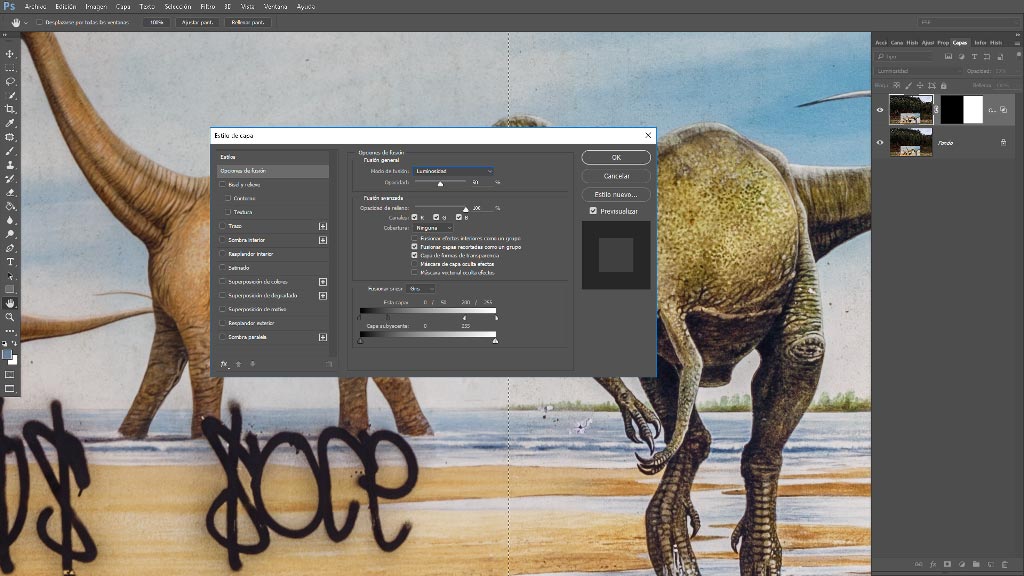Open the Ventana menu
1024x576 pixels.
tap(275, 7)
